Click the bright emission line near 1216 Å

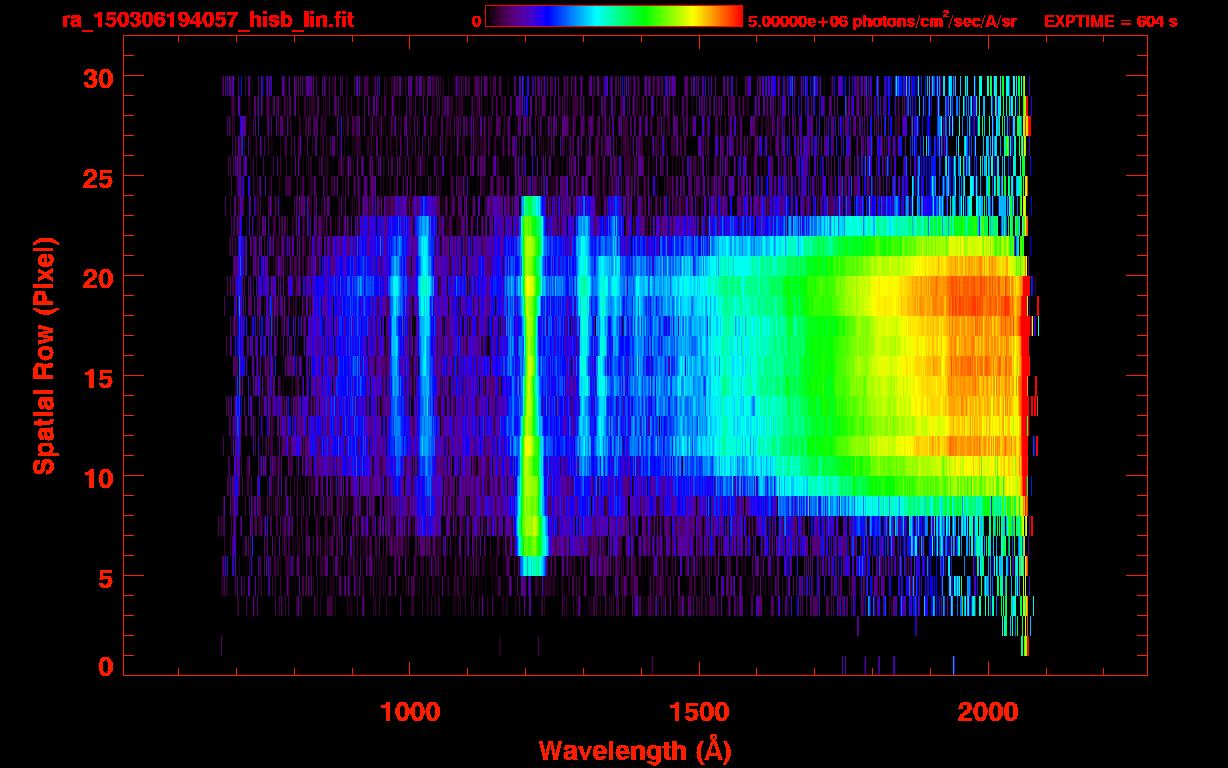point(532,385)
